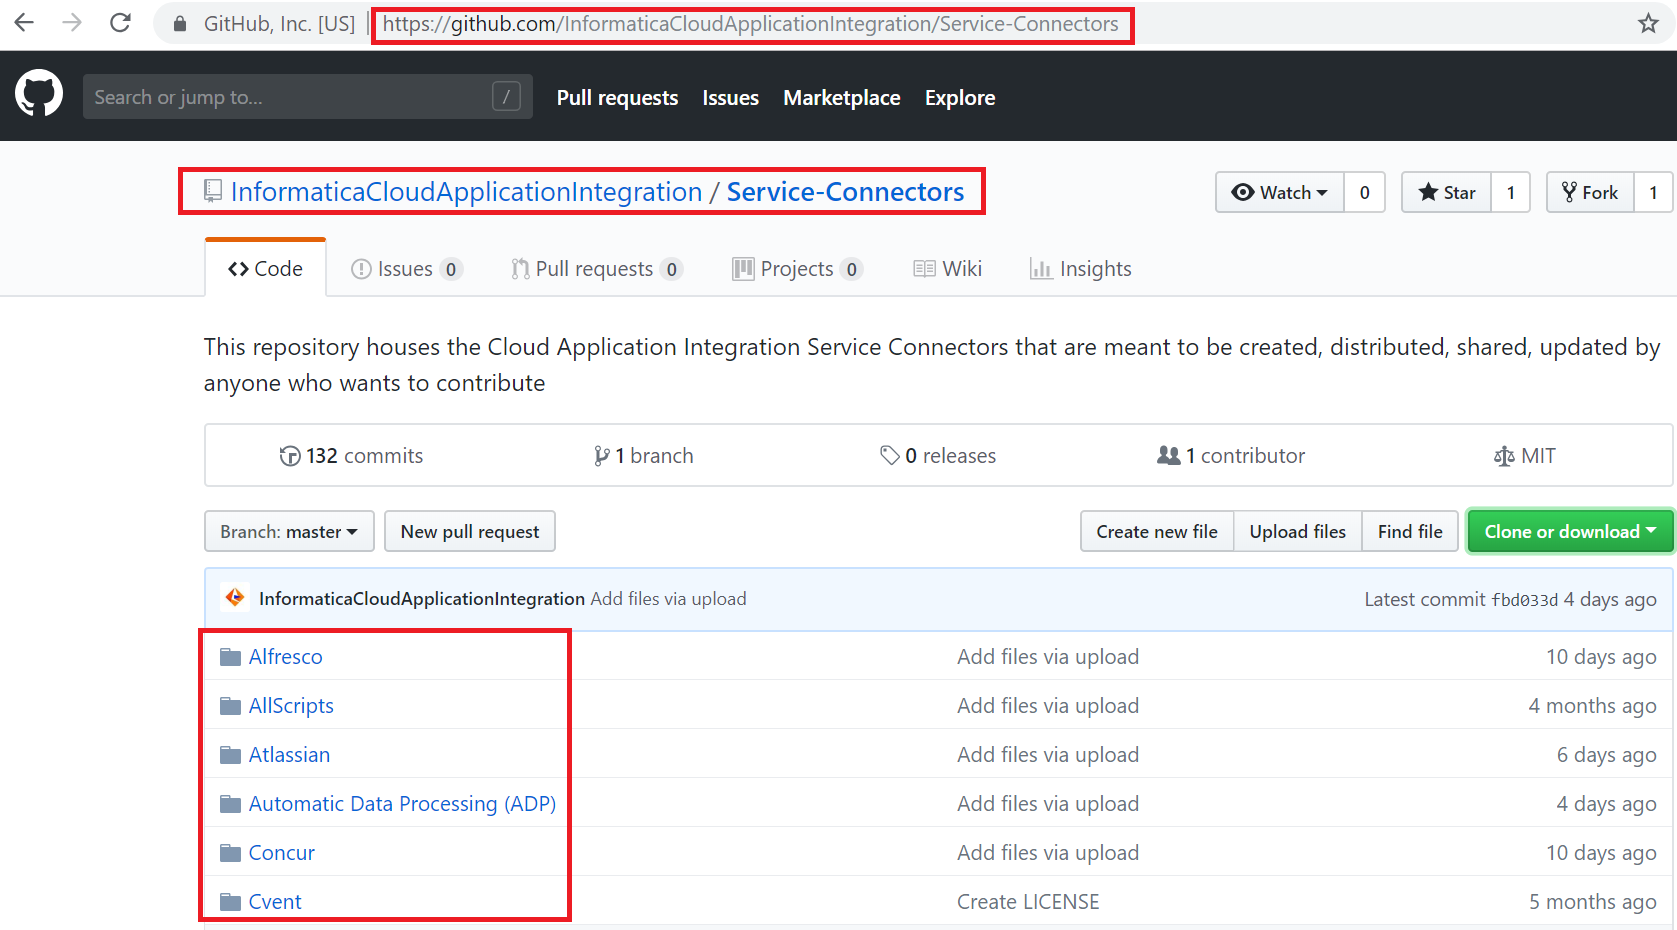The height and width of the screenshot is (930, 1677).
Task: Switch to the Issues tab
Action: click(406, 269)
